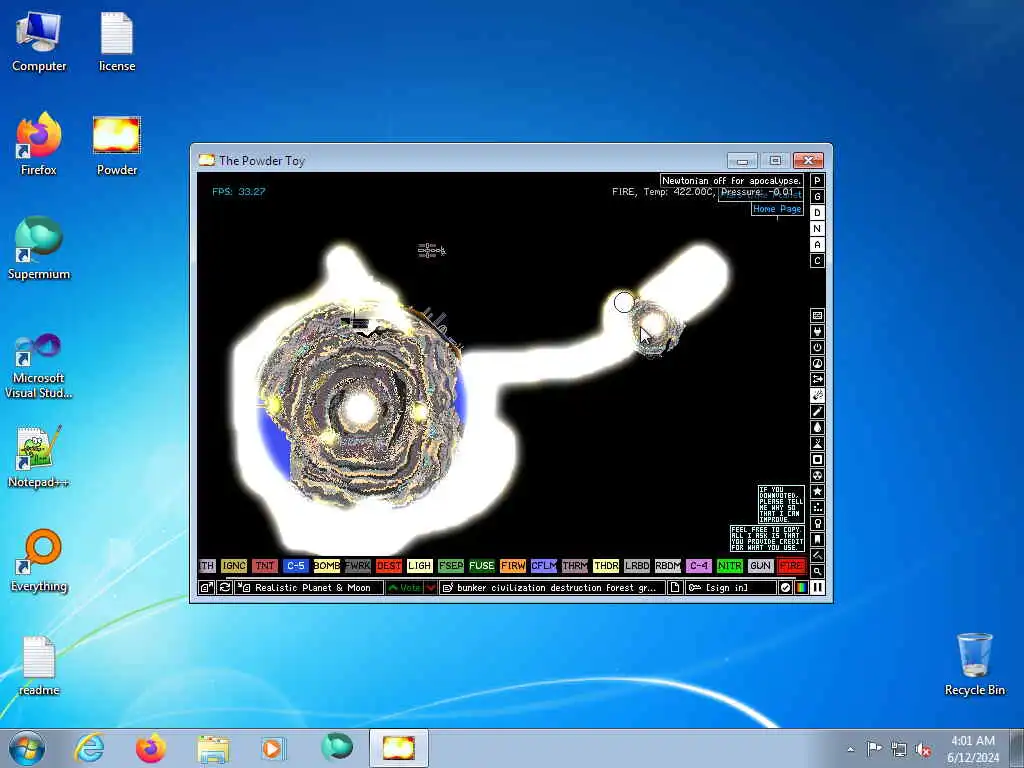
Task: Open the save browser icon
Action: 206,588
